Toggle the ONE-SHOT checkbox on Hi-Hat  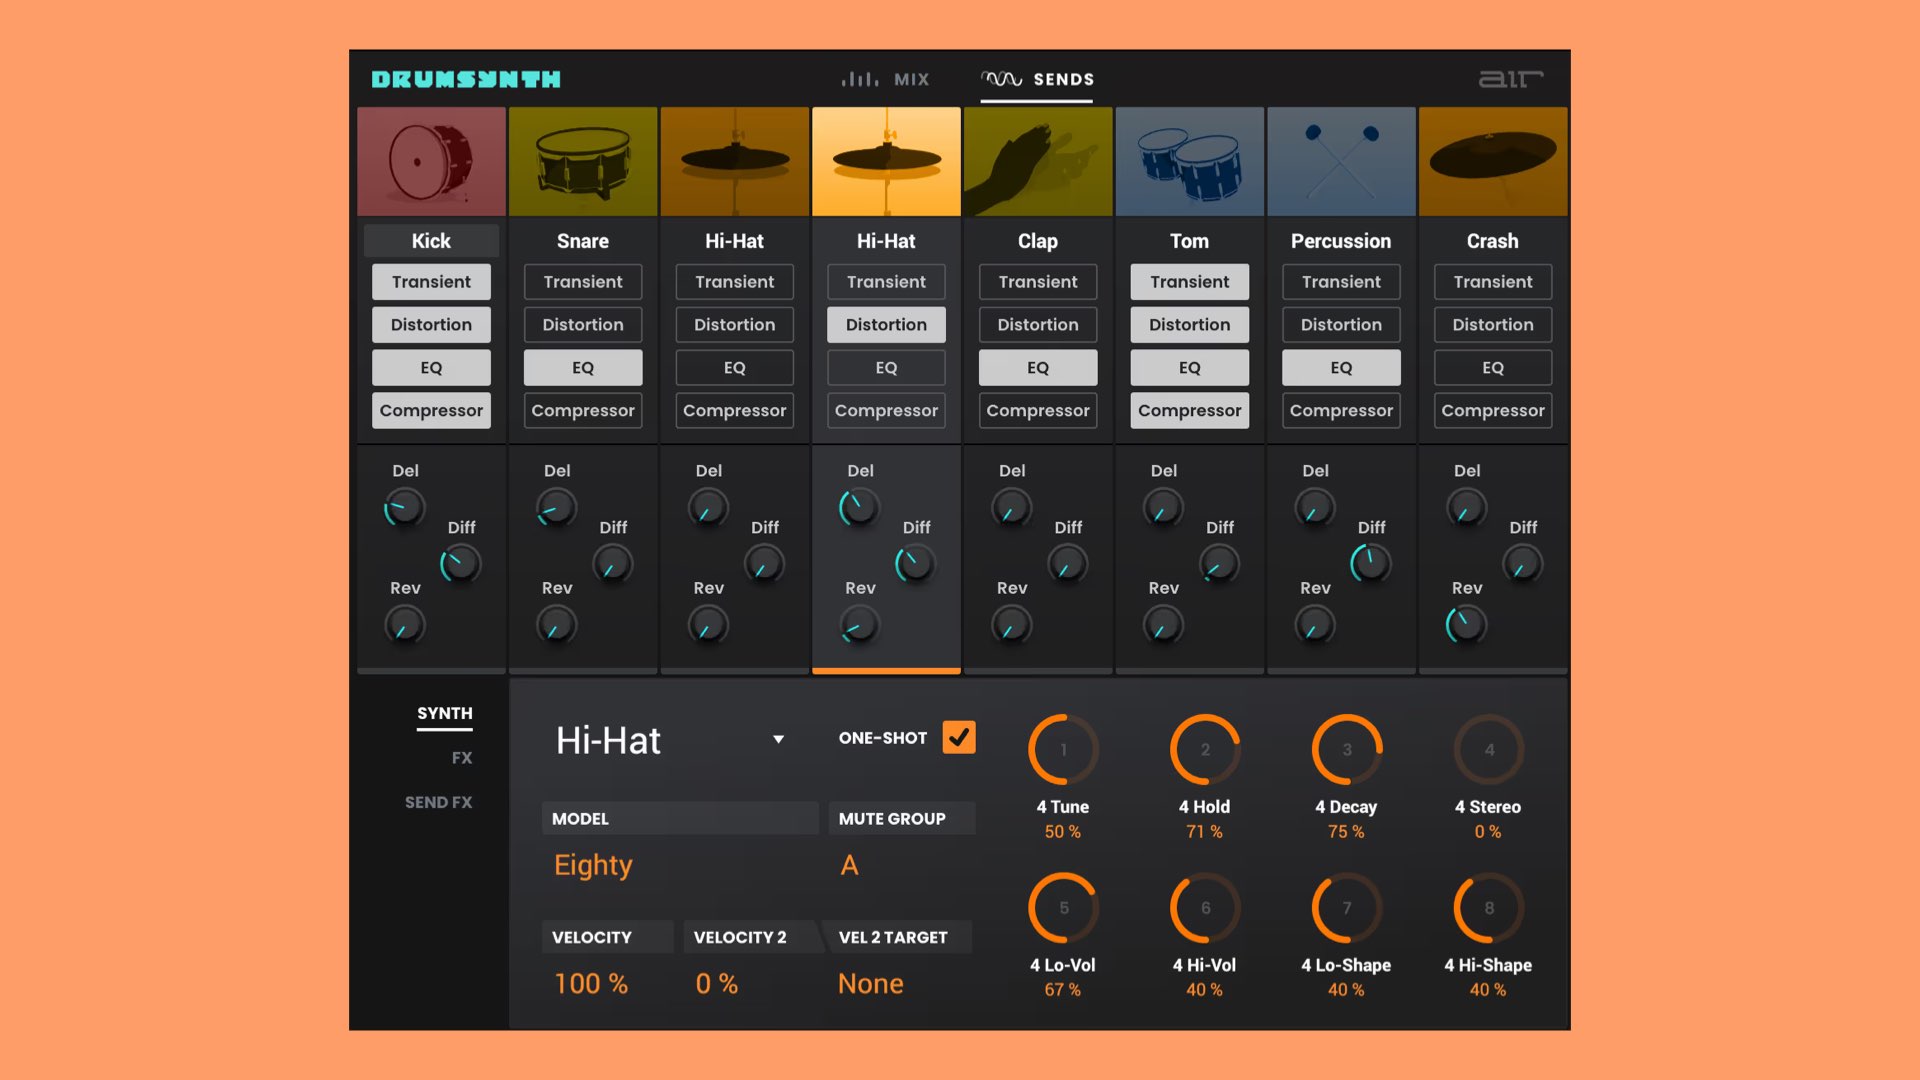pyautogui.click(x=959, y=737)
